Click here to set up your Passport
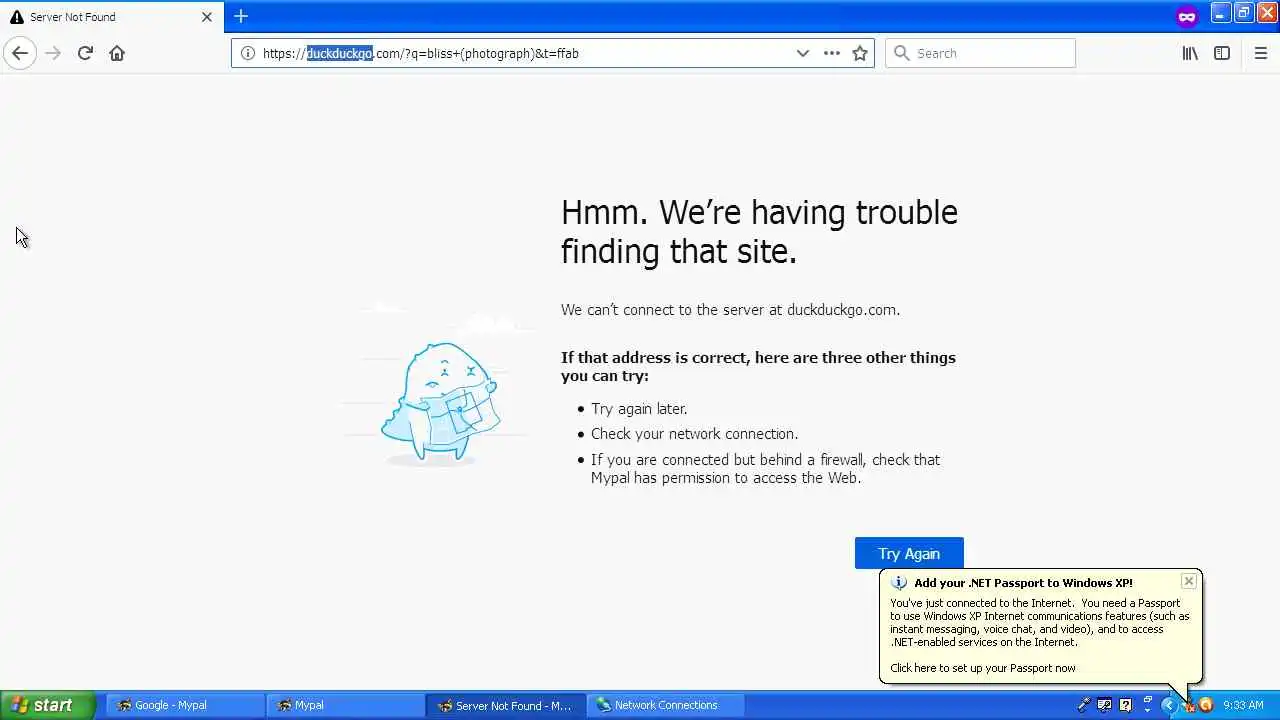The image size is (1280, 720). tap(983, 668)
